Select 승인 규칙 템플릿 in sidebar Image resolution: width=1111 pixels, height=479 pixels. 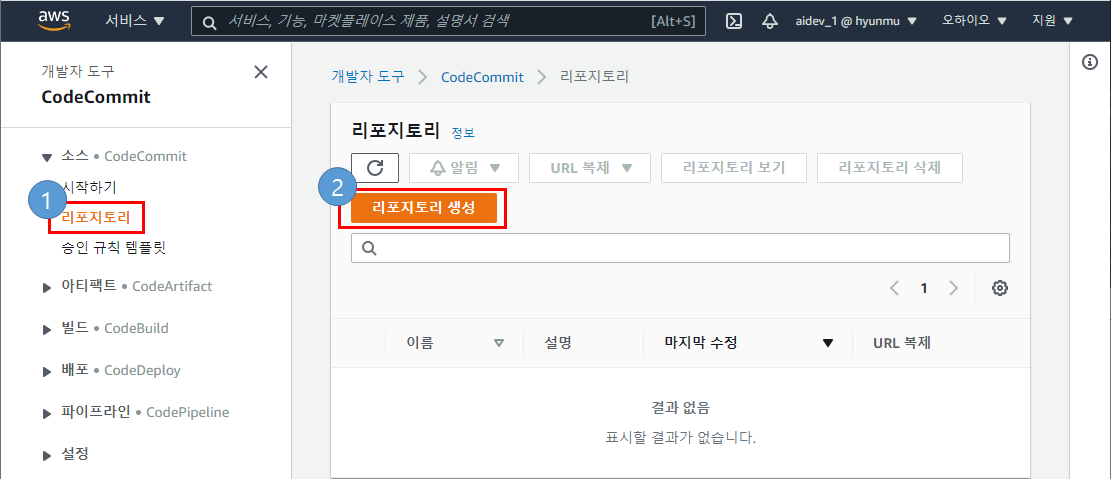(x=113, y=248)
